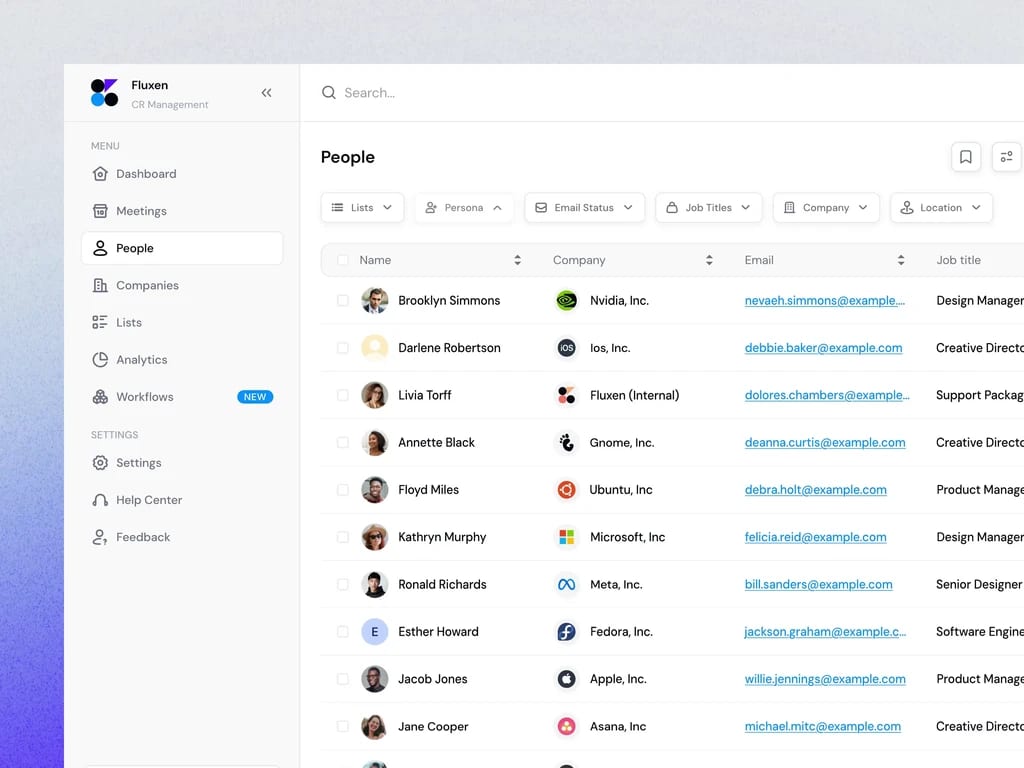Click the bookmark icon button
The height and width of the screenshot is (768, 1024).
(965, 157)
